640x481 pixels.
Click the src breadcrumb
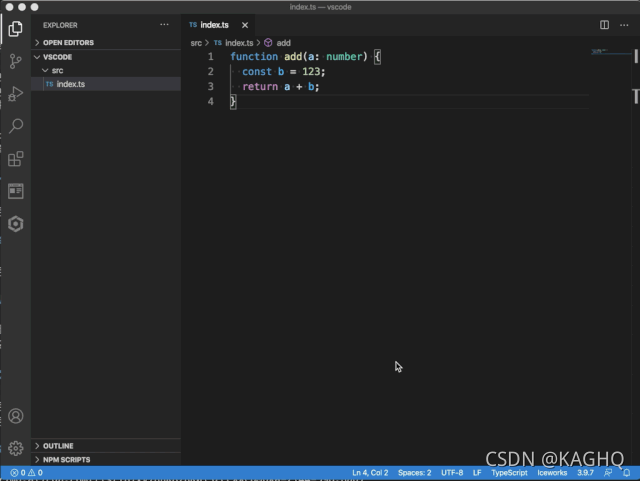tap(196, 43)
